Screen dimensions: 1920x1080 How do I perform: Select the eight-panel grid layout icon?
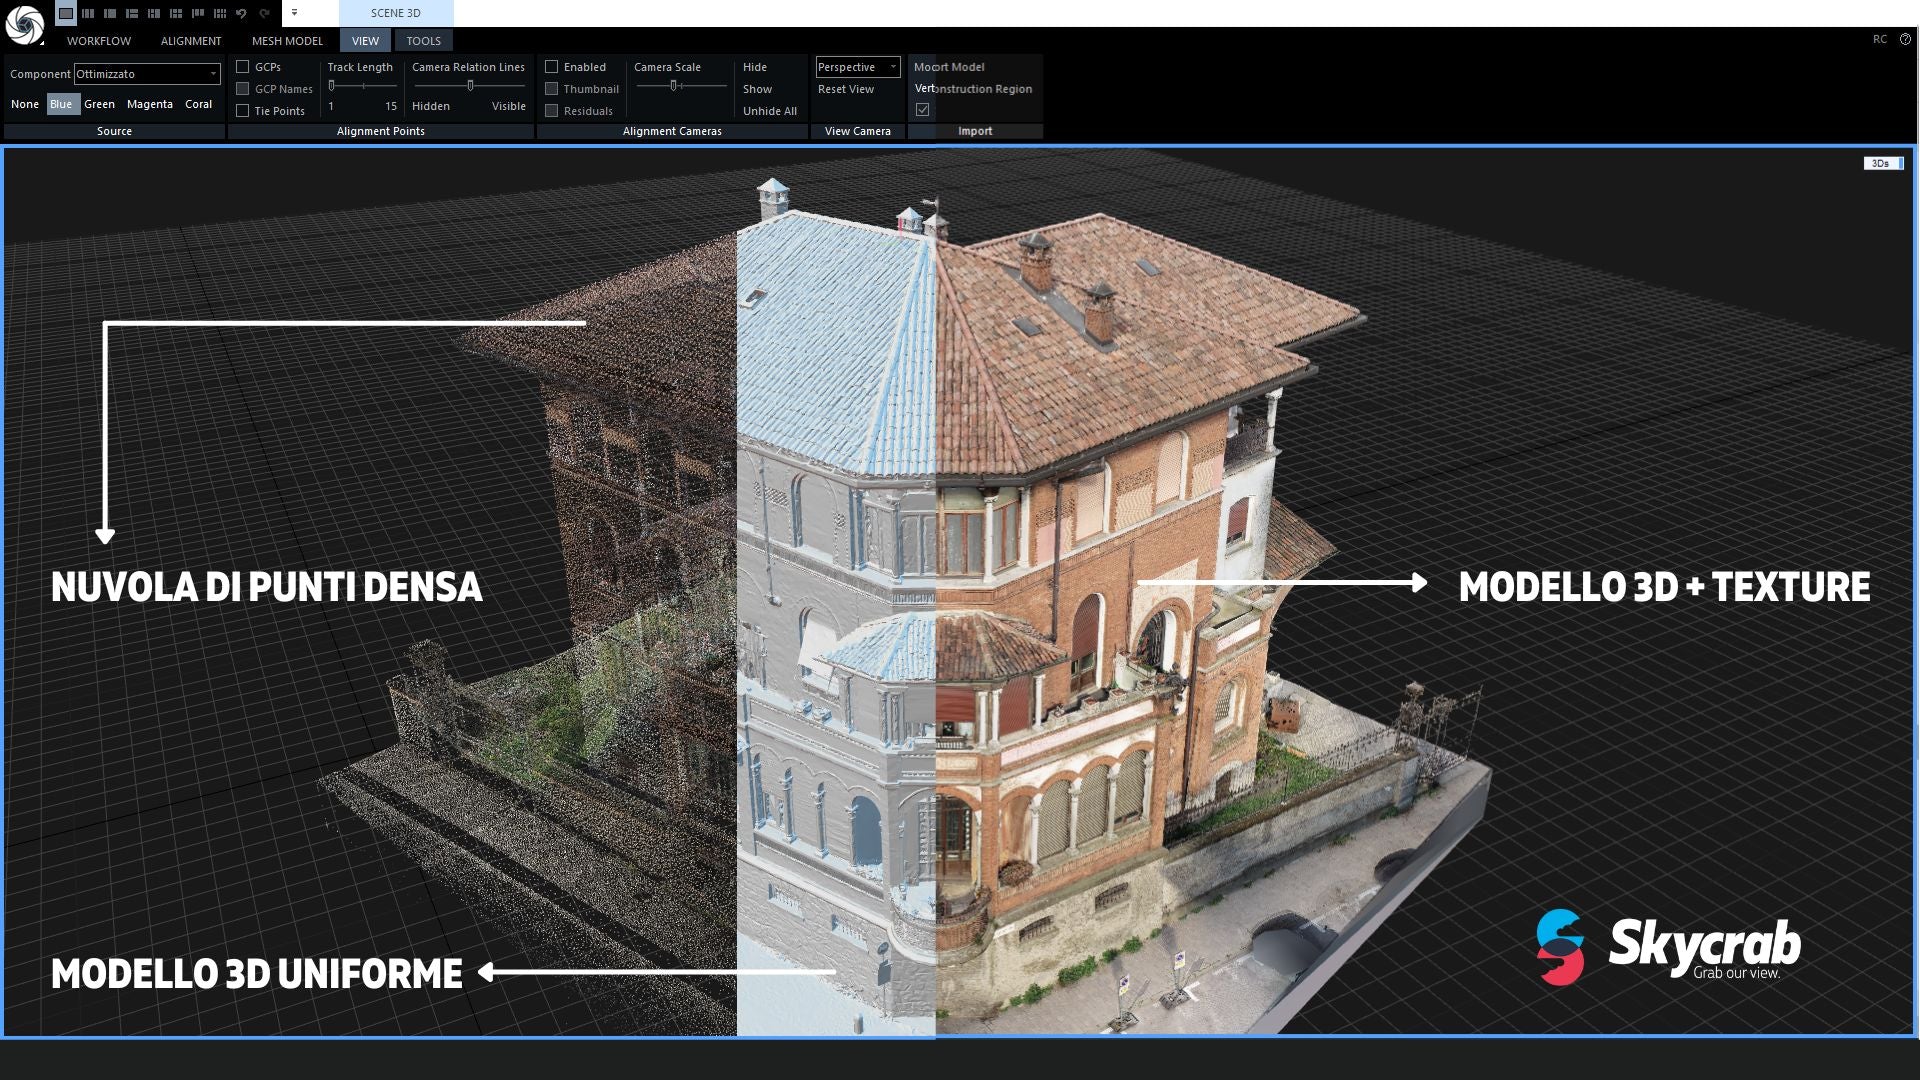pos(220,13)
